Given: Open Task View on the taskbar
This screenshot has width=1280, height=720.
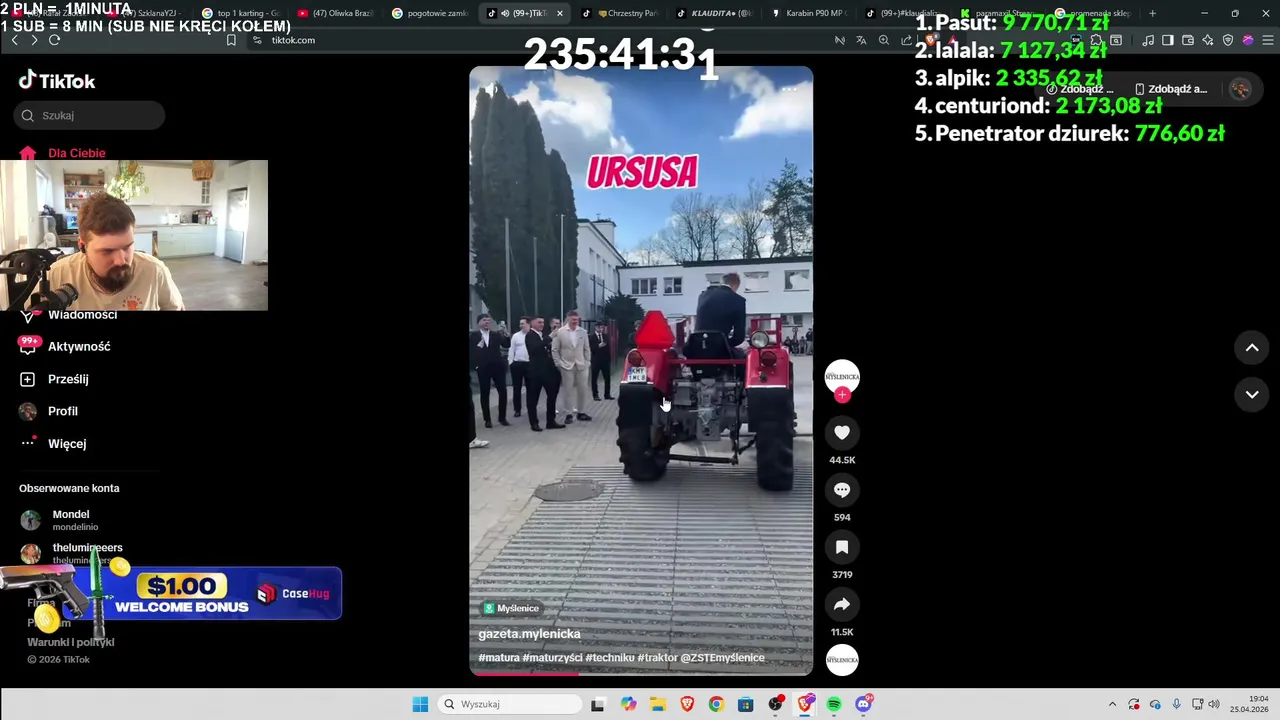Looking at the screenshot, I should click(598, 704).
